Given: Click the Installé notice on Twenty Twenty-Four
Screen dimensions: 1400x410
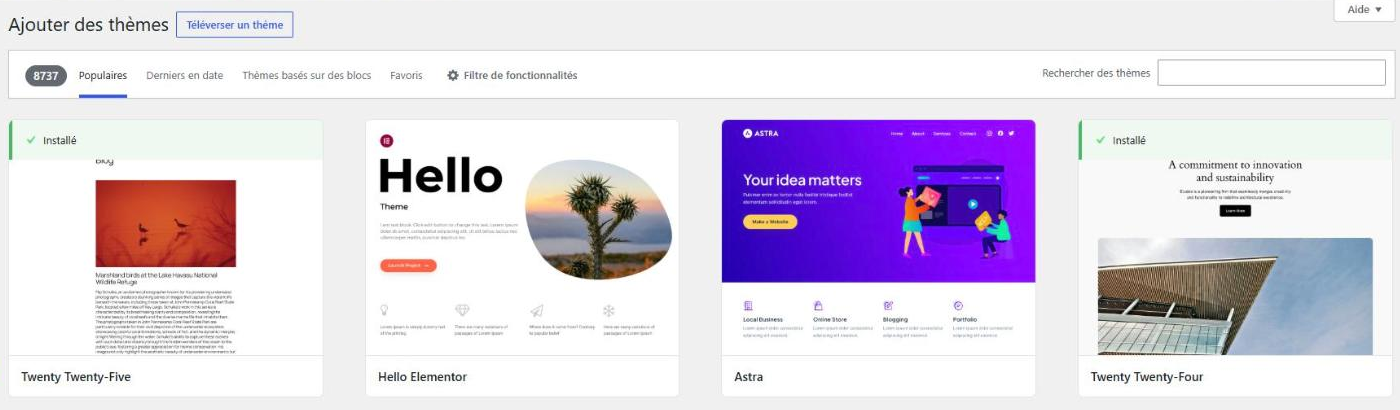Looking at the screenshot, I should (x=1235, y=140).
